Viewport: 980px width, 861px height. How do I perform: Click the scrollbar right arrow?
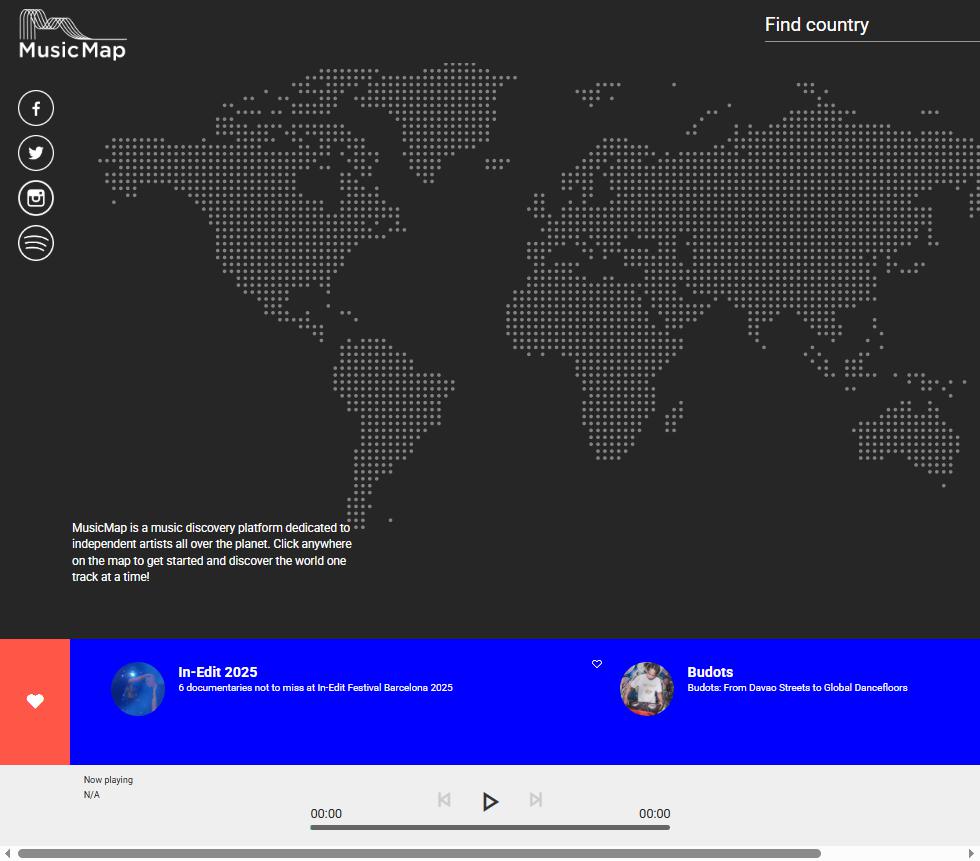(x=972, y=854)
